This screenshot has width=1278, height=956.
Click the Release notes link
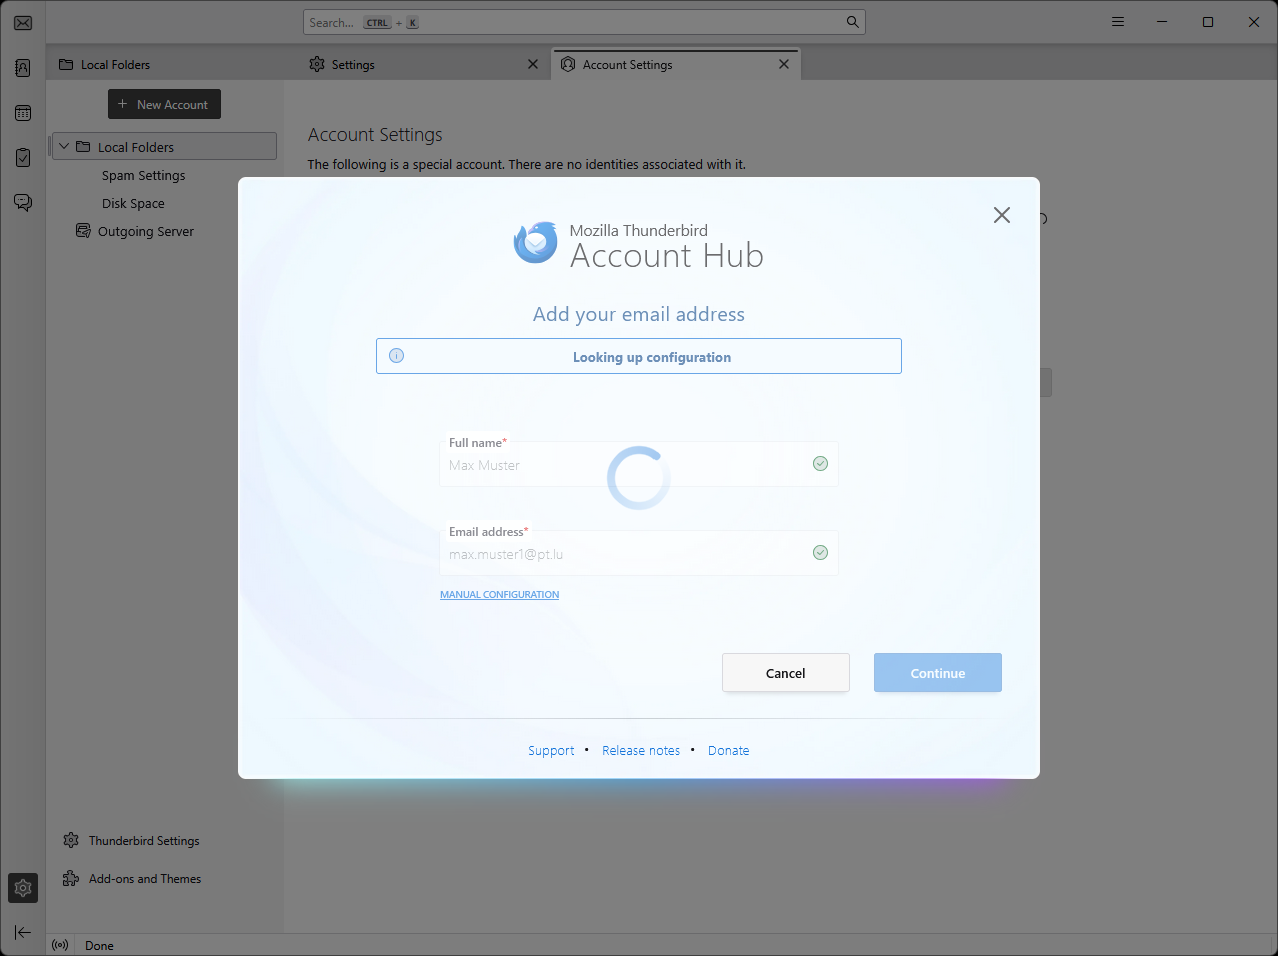(x=640, y=751)
